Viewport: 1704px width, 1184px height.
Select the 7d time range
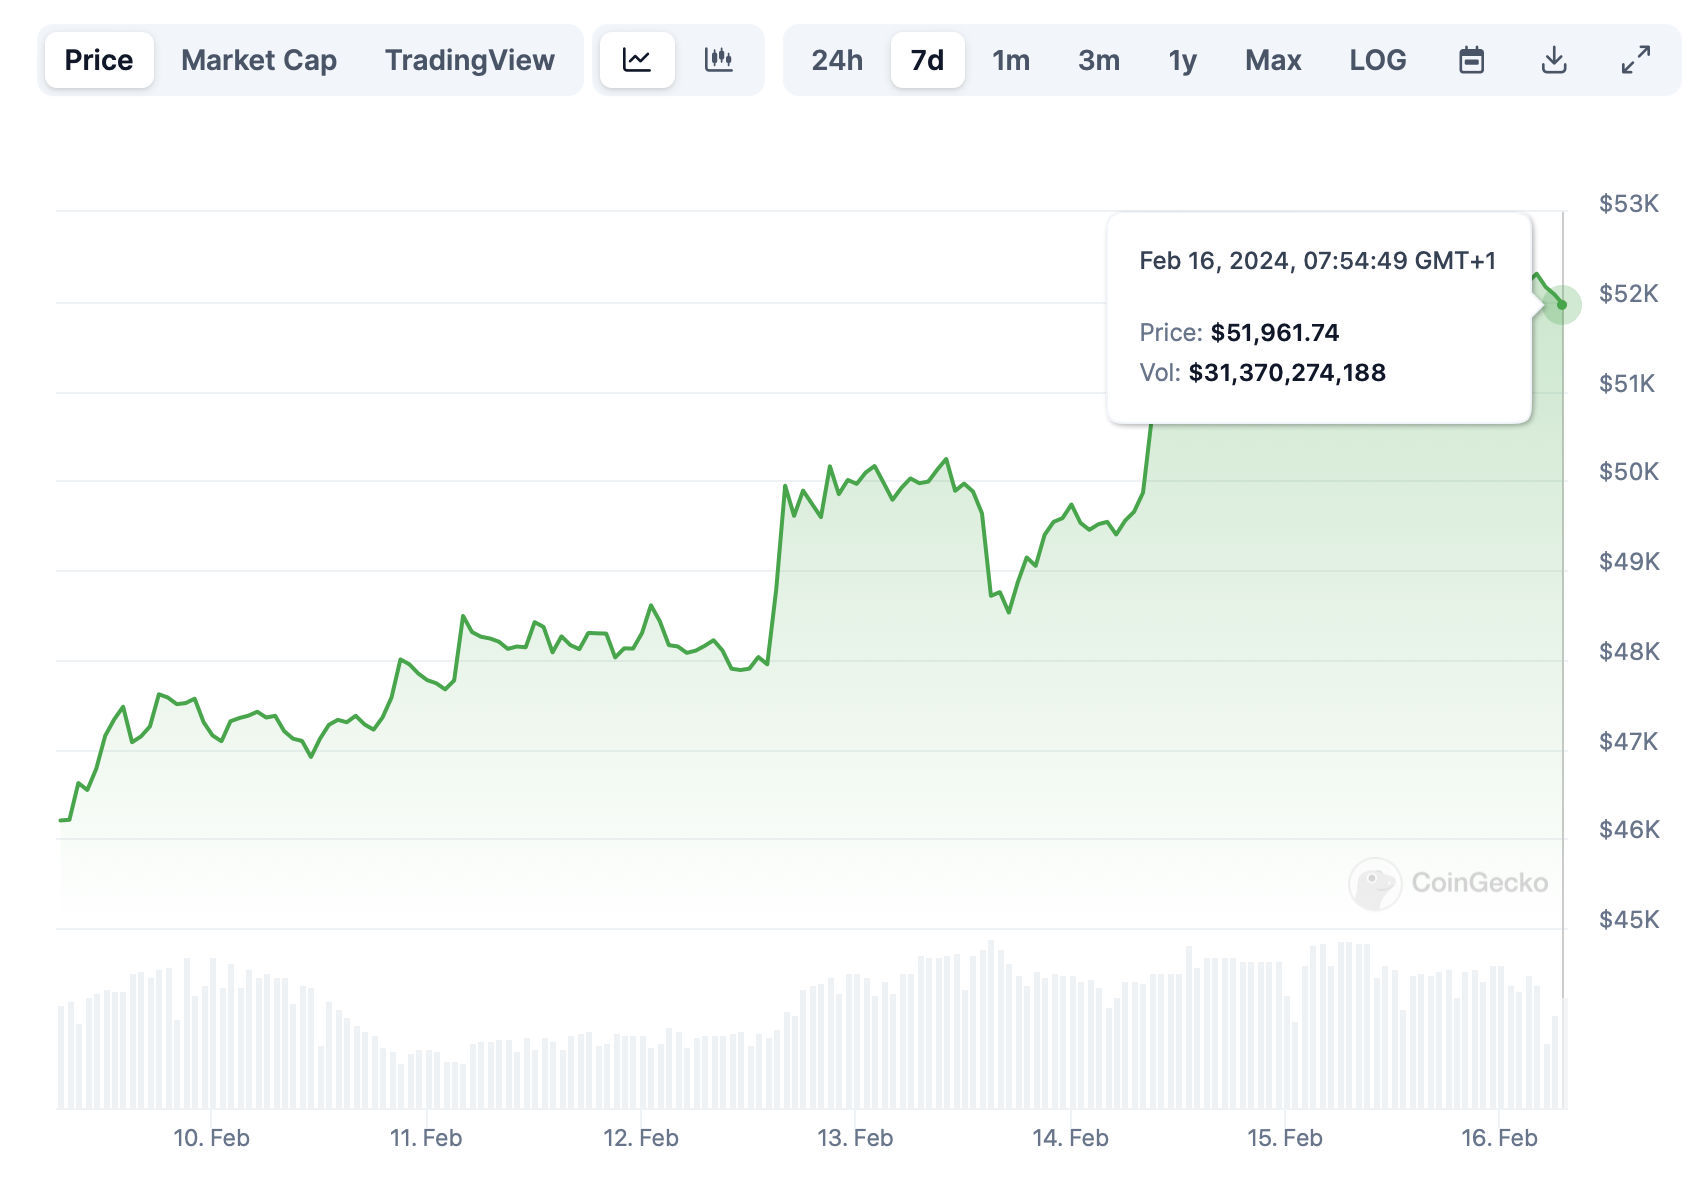click(x=927, y=60)
